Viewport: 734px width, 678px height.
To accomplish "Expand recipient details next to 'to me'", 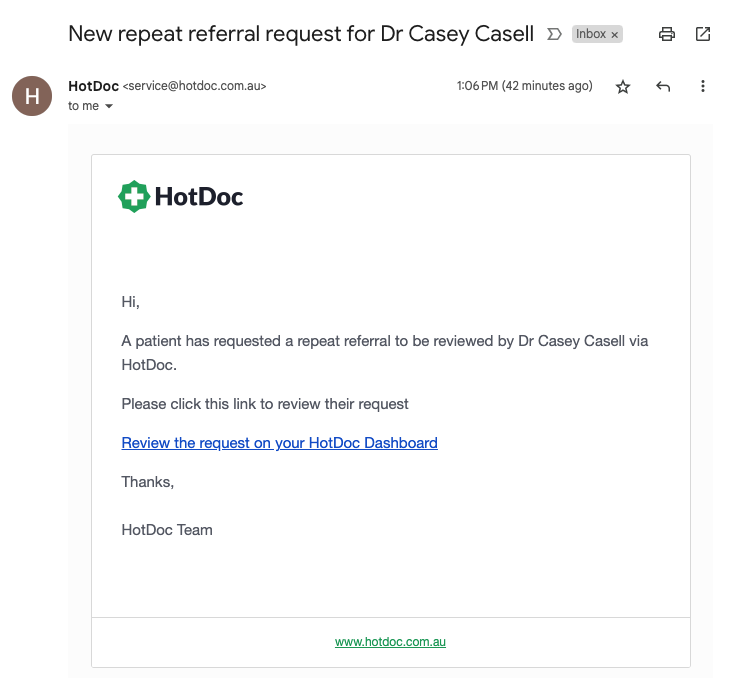I will (x=109, y=106).
